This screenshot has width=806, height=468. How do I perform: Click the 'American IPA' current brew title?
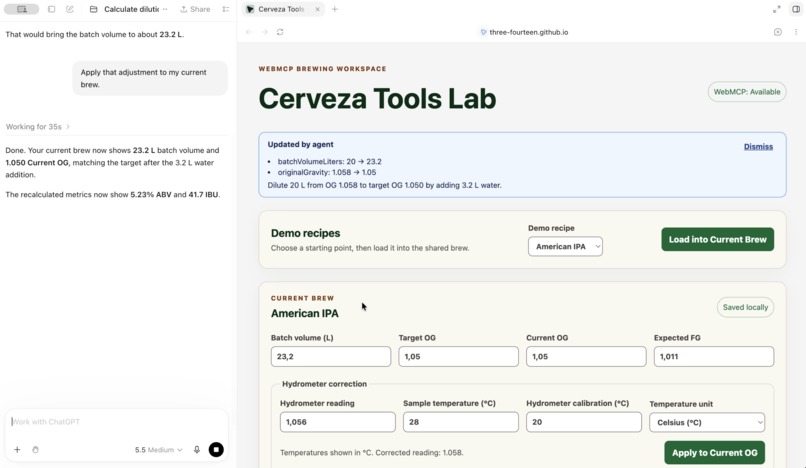coord(305,313)
